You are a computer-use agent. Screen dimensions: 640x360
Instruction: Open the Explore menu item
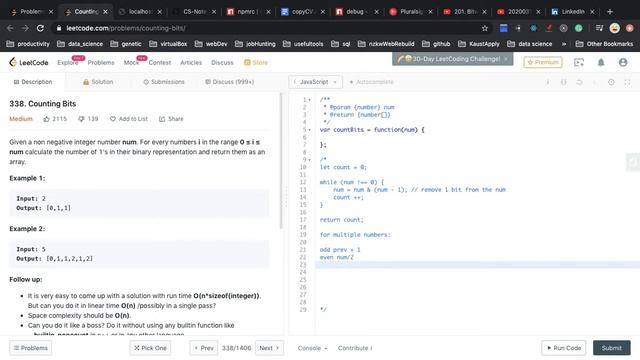pos(68,62)
